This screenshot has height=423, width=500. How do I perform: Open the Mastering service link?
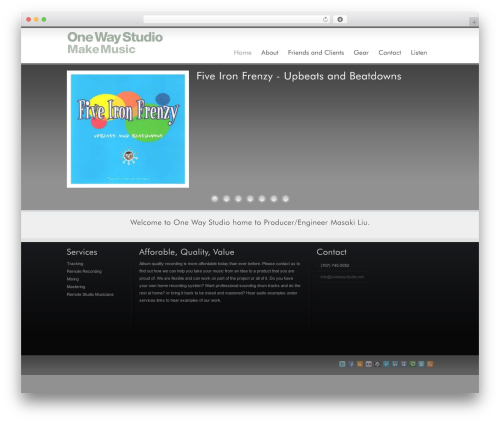pos(76,287)
